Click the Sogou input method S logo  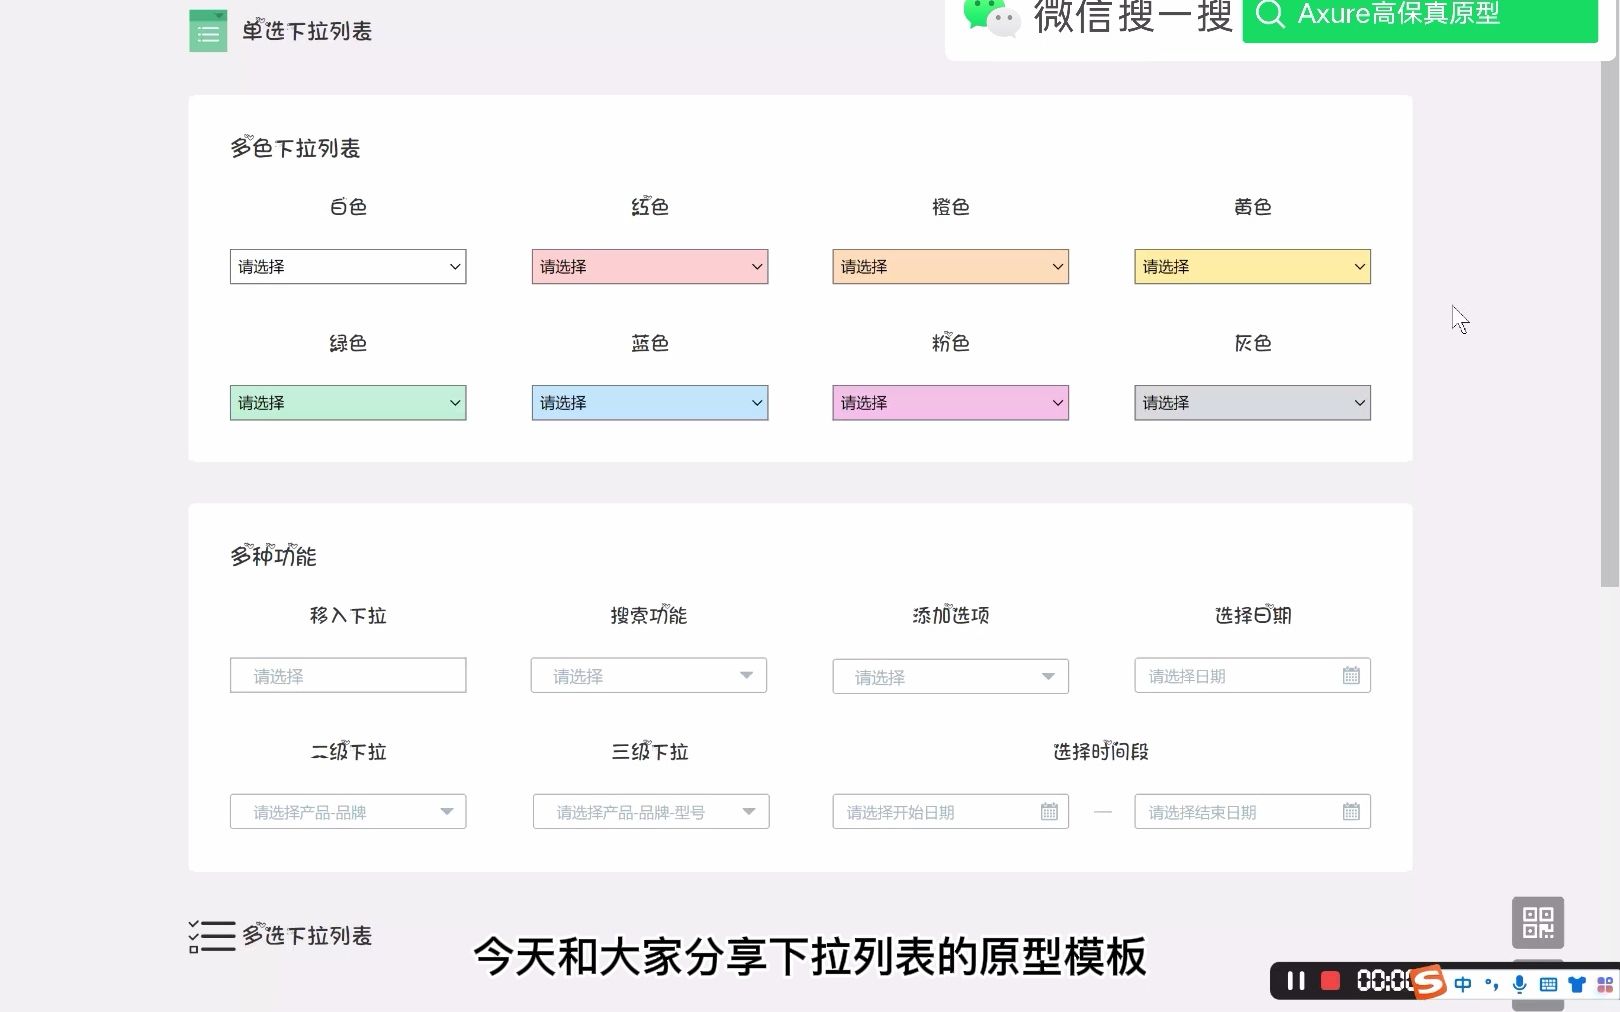(1430, 981)
